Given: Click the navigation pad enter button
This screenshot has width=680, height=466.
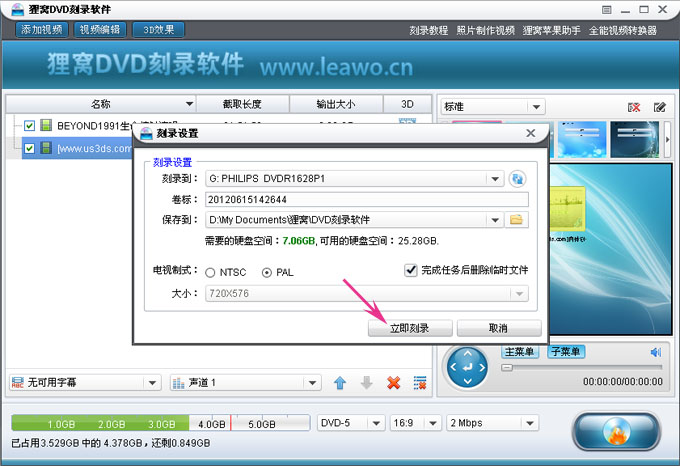Looking at the screenshot, I should [x=468, y=367].
